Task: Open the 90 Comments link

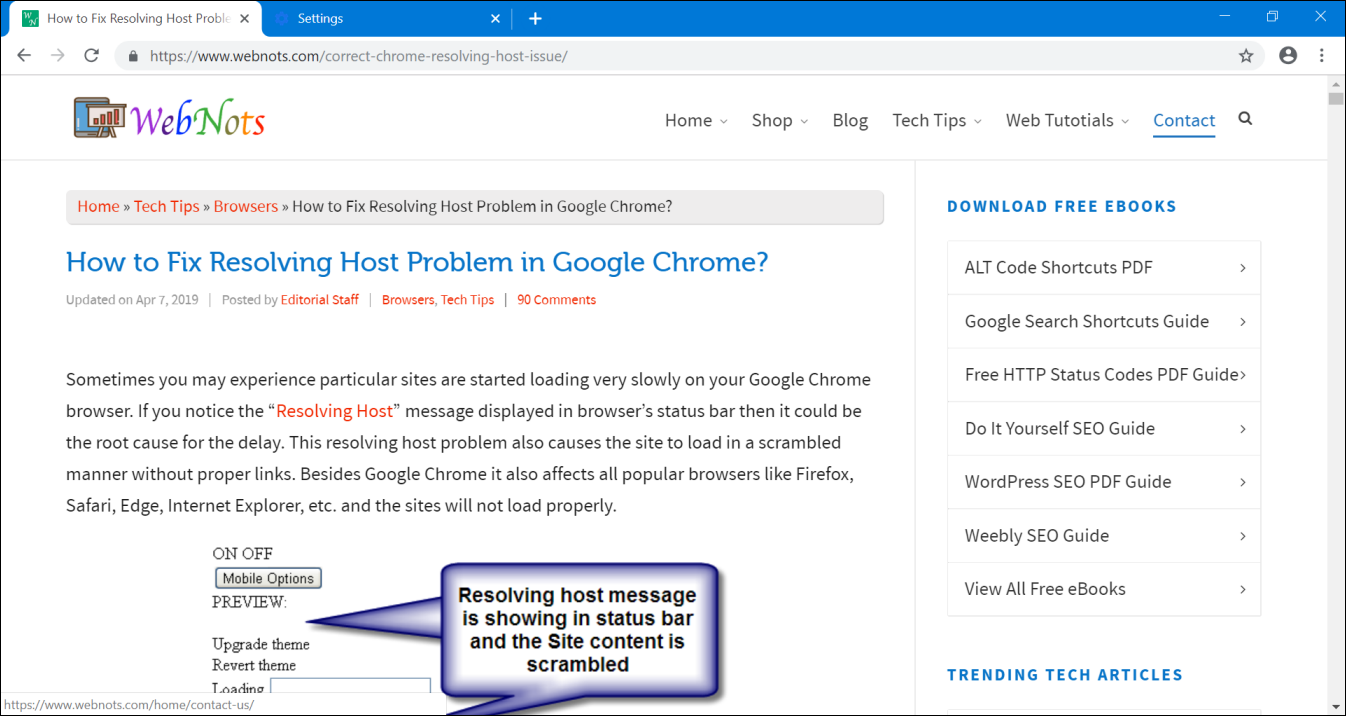Action: click(x=556, y=300)
